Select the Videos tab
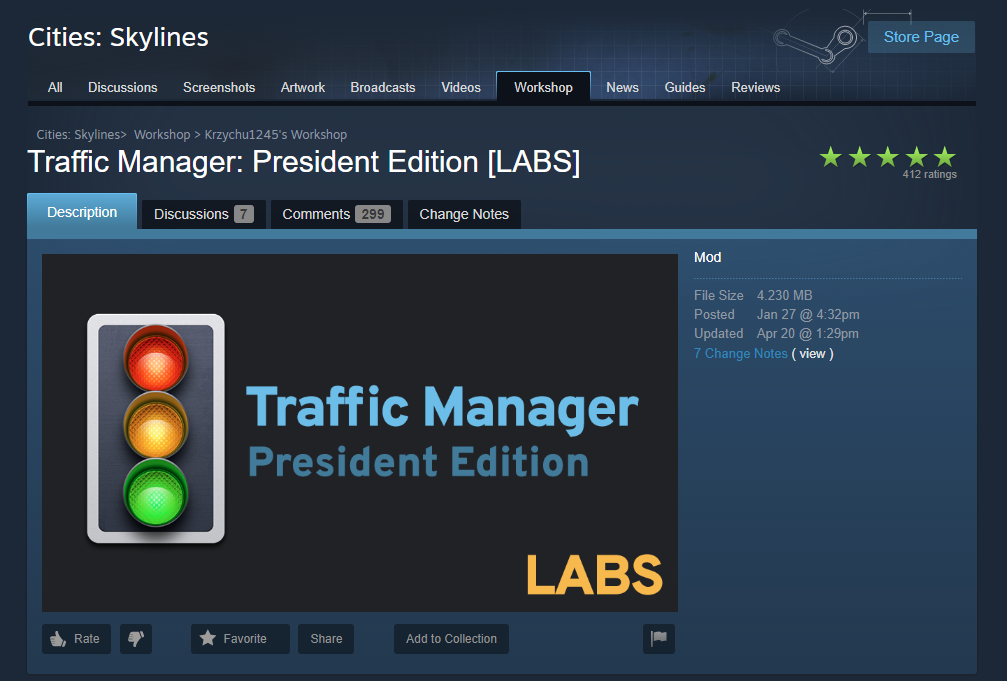The image size is (1007, 681). coord(460,87)
